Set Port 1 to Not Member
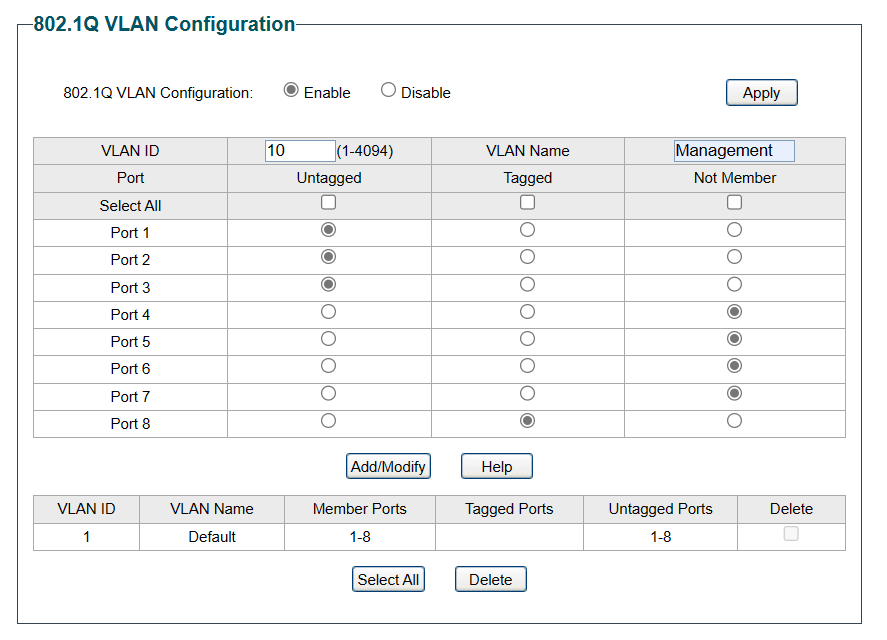Image resolution: width=887 pixels, height=640 pixels. tap(735, 230)
